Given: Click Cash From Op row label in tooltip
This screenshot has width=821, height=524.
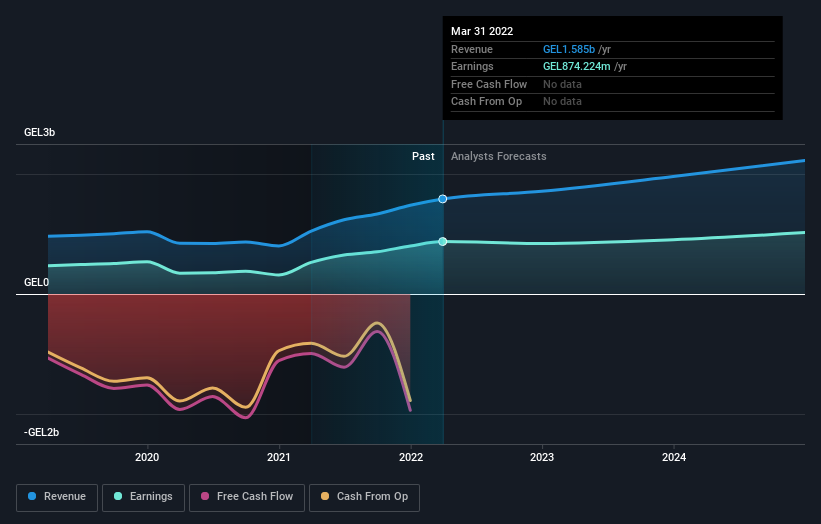Looking at the screenshot, I should (x=486, y=102).
